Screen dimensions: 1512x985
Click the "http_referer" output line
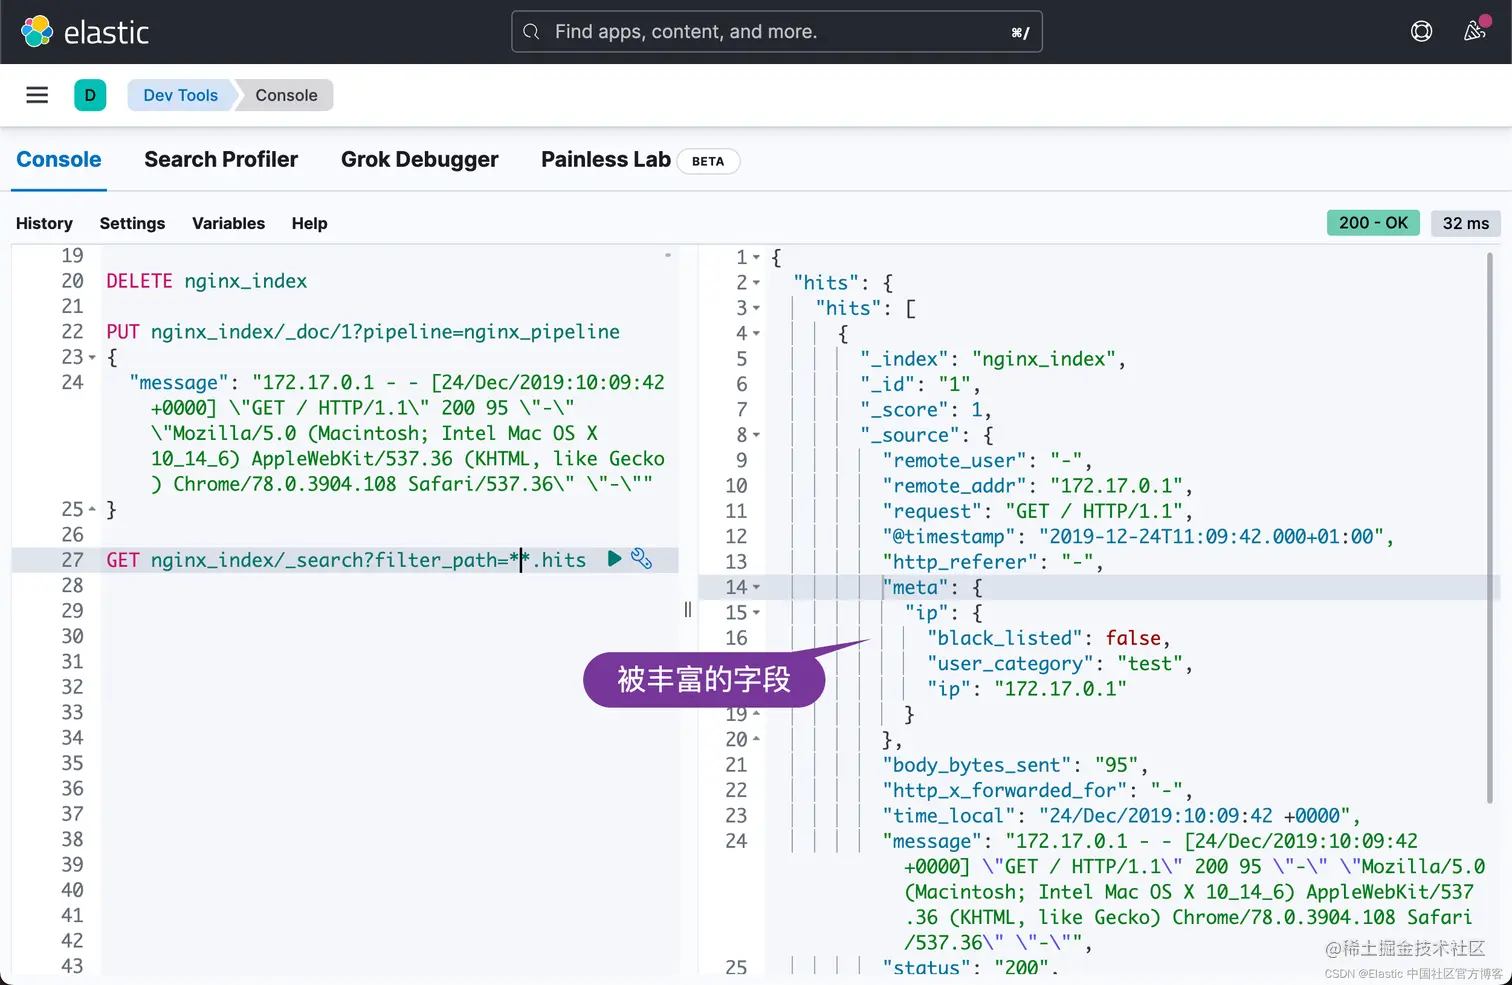(993, 562)
